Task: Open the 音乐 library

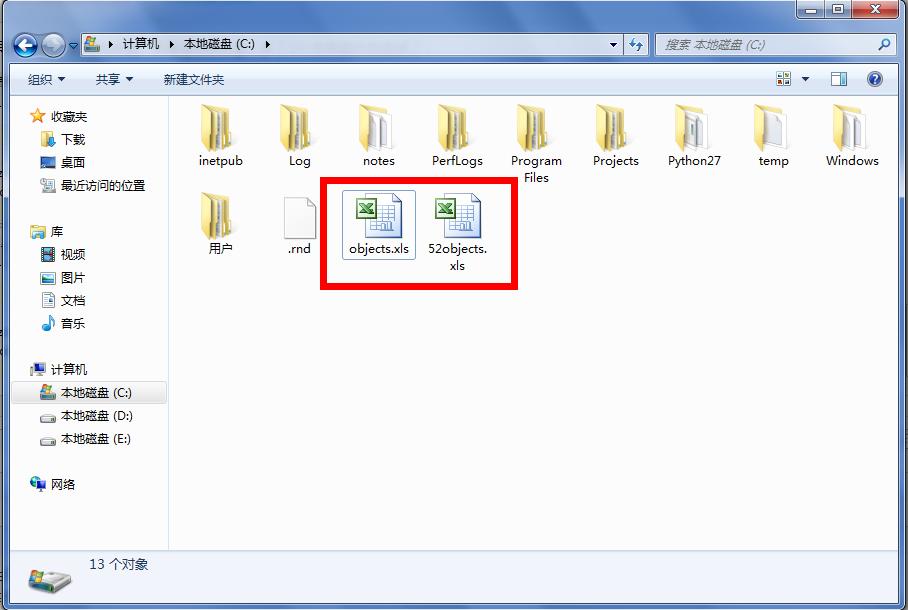Action: 73,323
